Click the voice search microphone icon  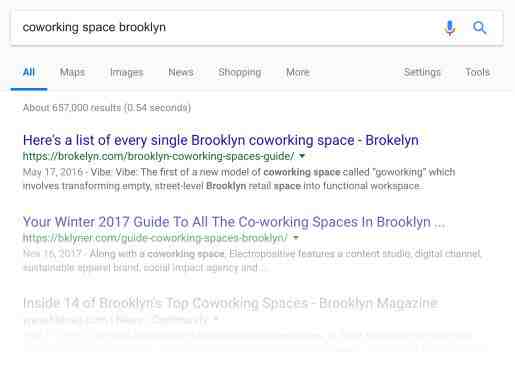450,28
